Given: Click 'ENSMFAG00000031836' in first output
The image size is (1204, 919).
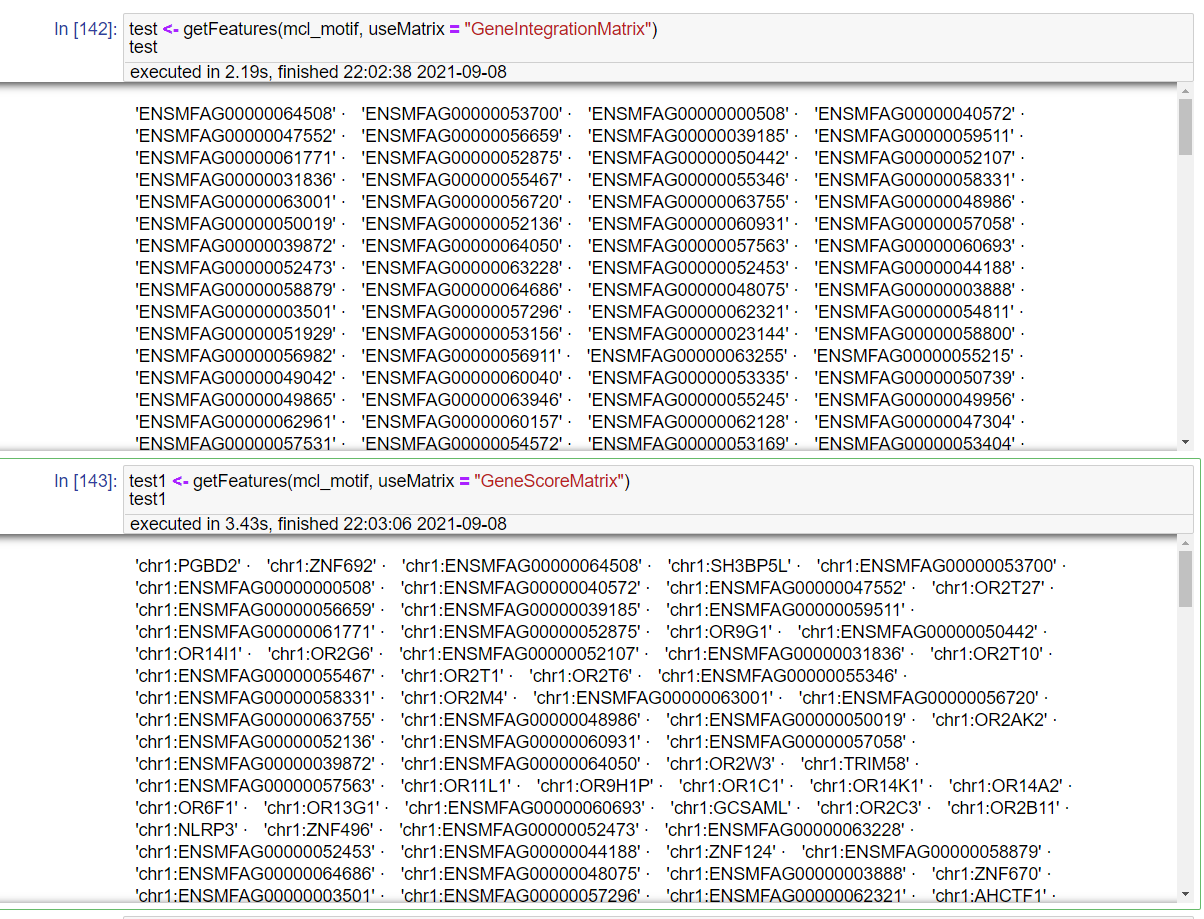Looking at the screenshot, I should click(x=236, y=180).
